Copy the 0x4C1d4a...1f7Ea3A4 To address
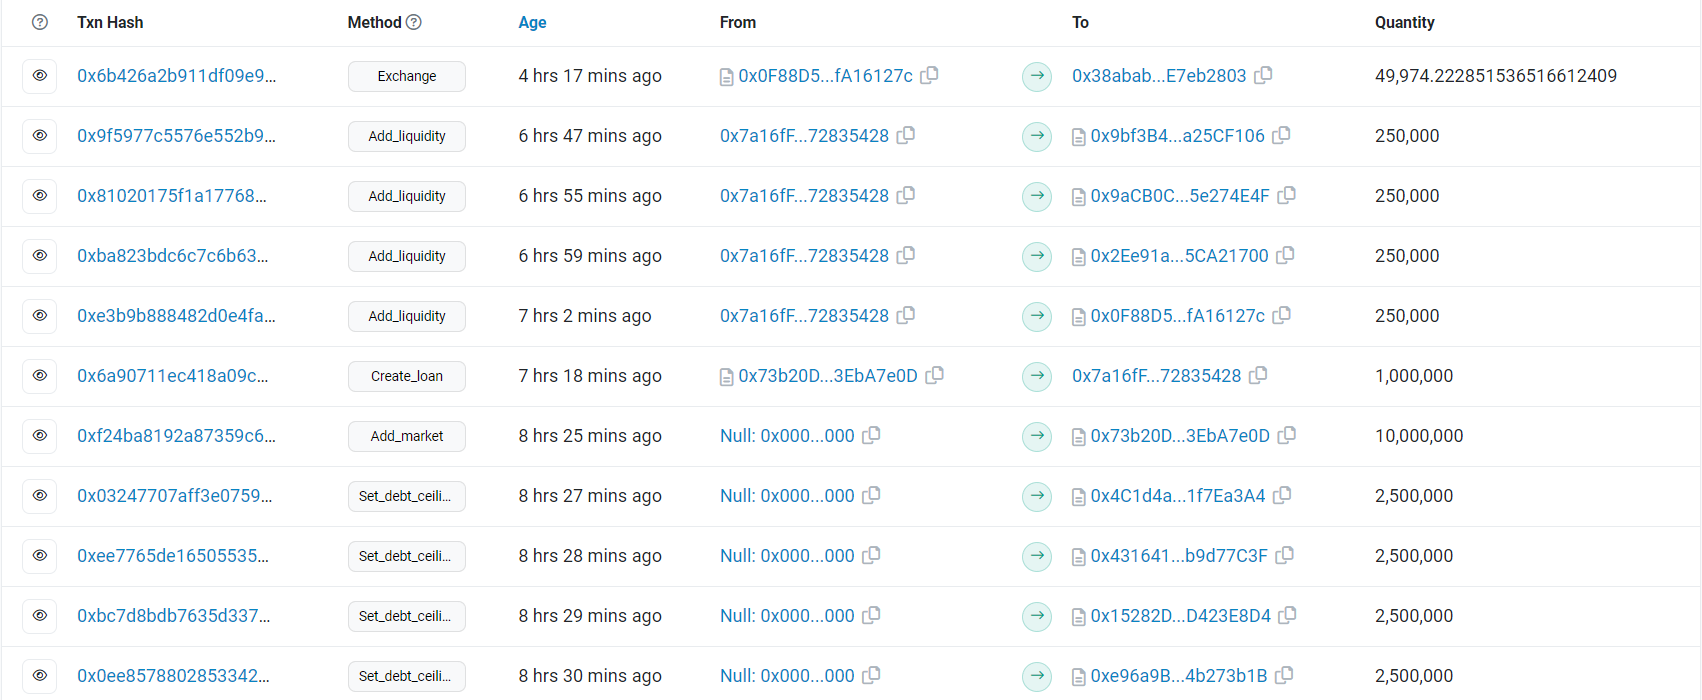This screenshot has width=1702, height=700. click(1282, 495)
